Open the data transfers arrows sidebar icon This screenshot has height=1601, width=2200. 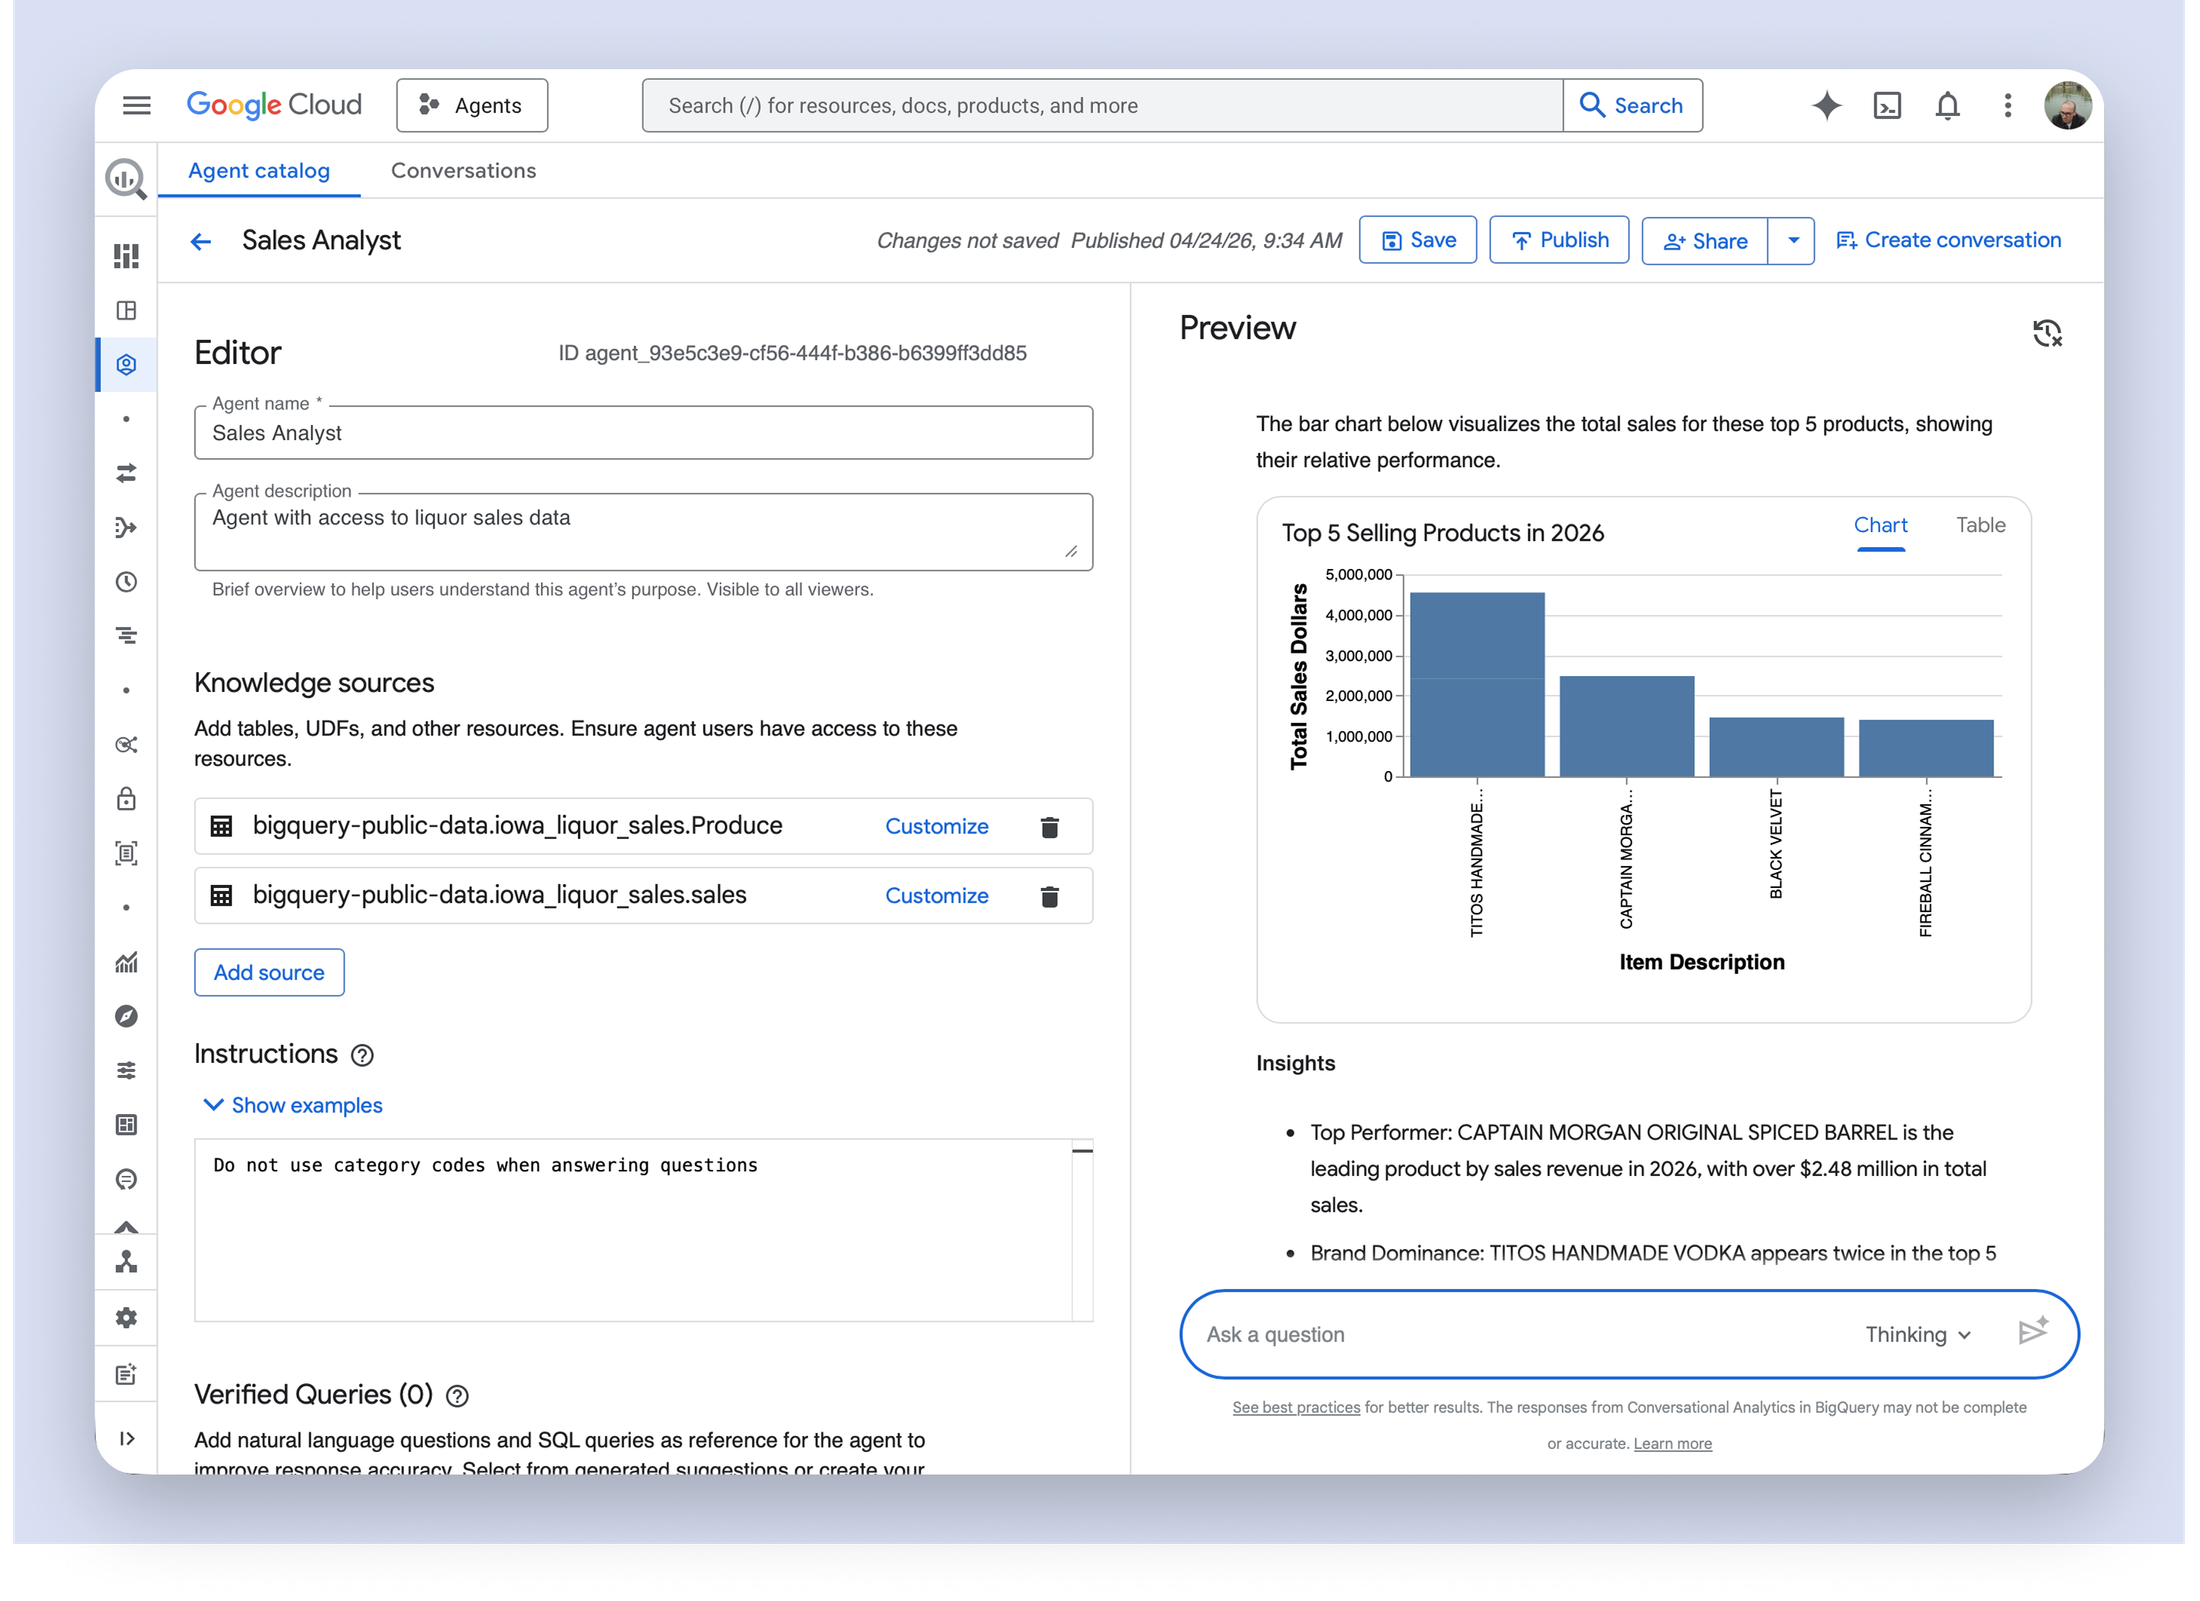coord(126,473)
